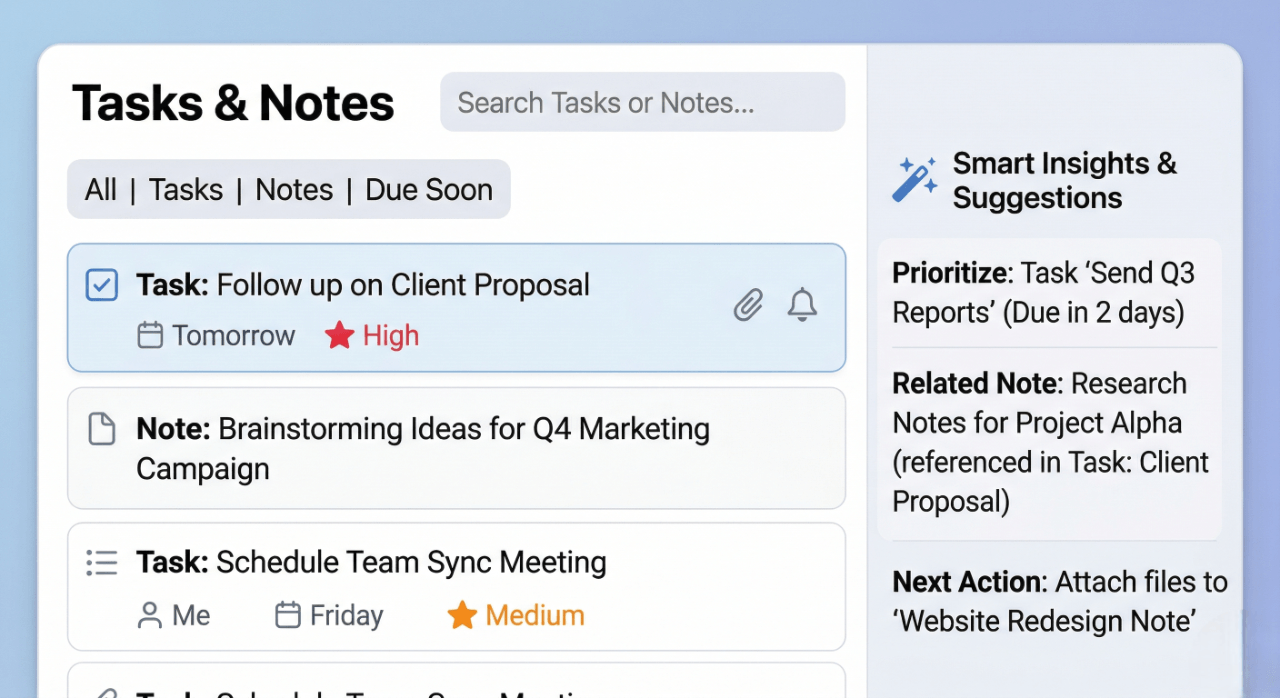1280x698 pixels.
Task: Select the All filter tab
Action: point(101,190)
